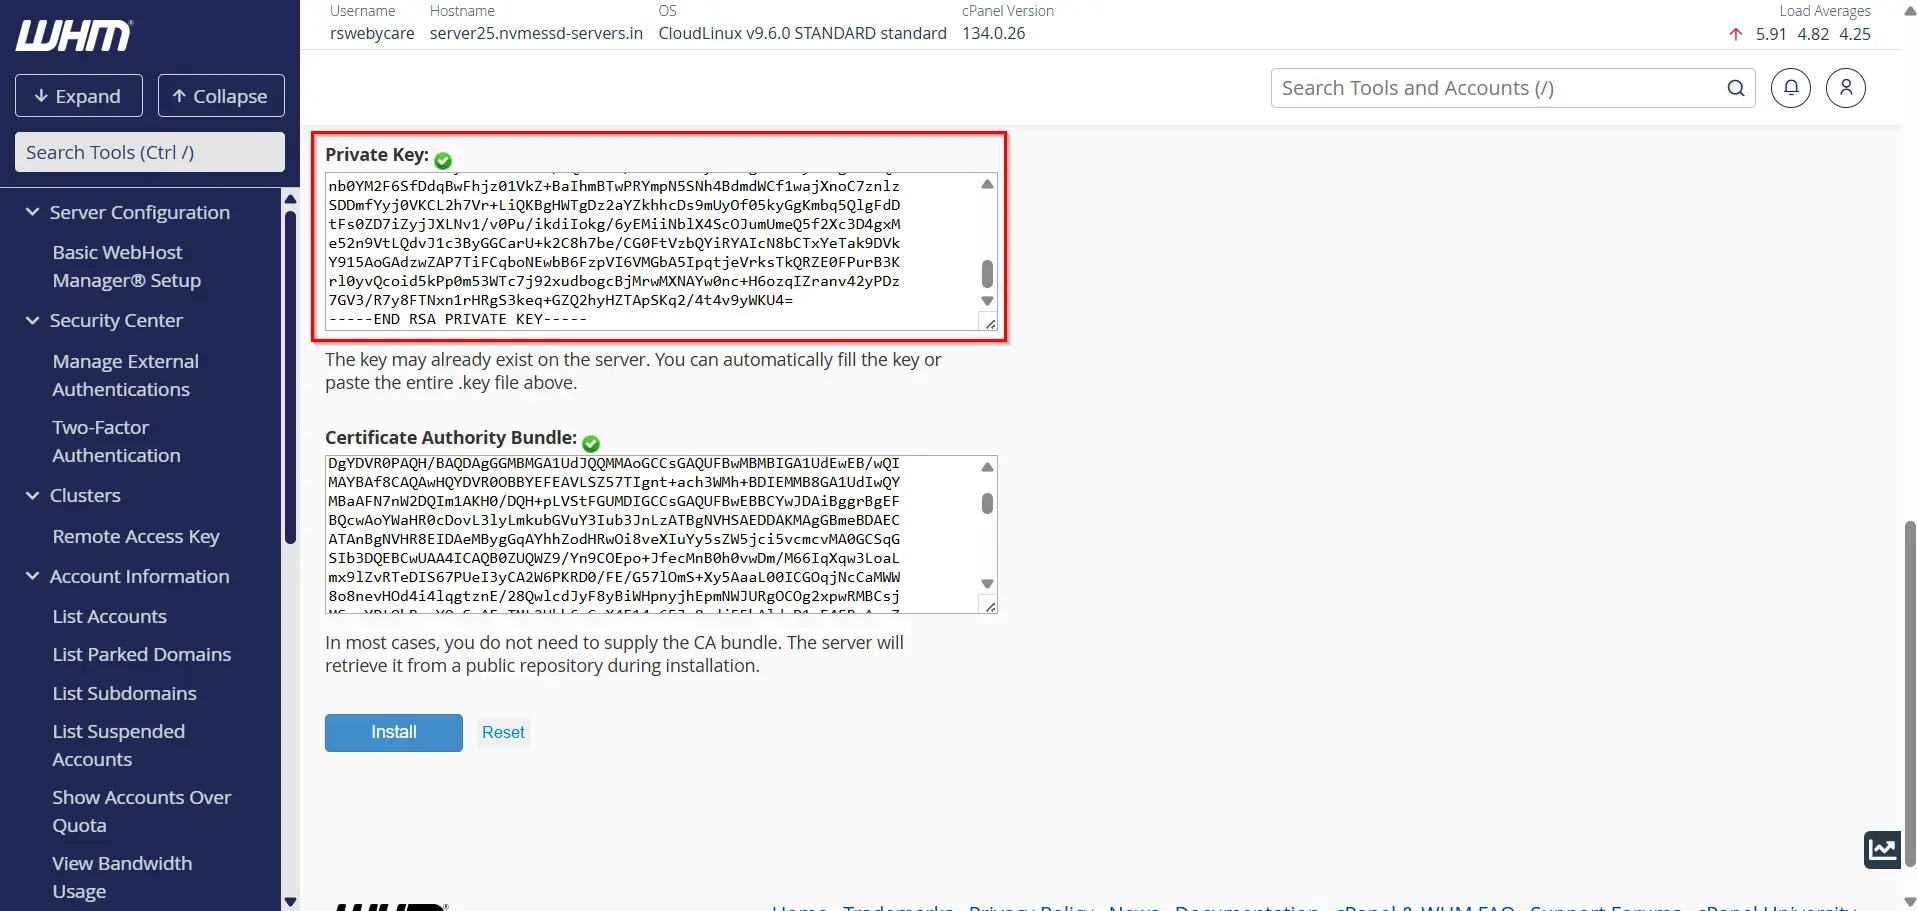Viewport: 1918px width, 911px height.
Task: Open the notifications bell icon
Action: (1791, 88)
